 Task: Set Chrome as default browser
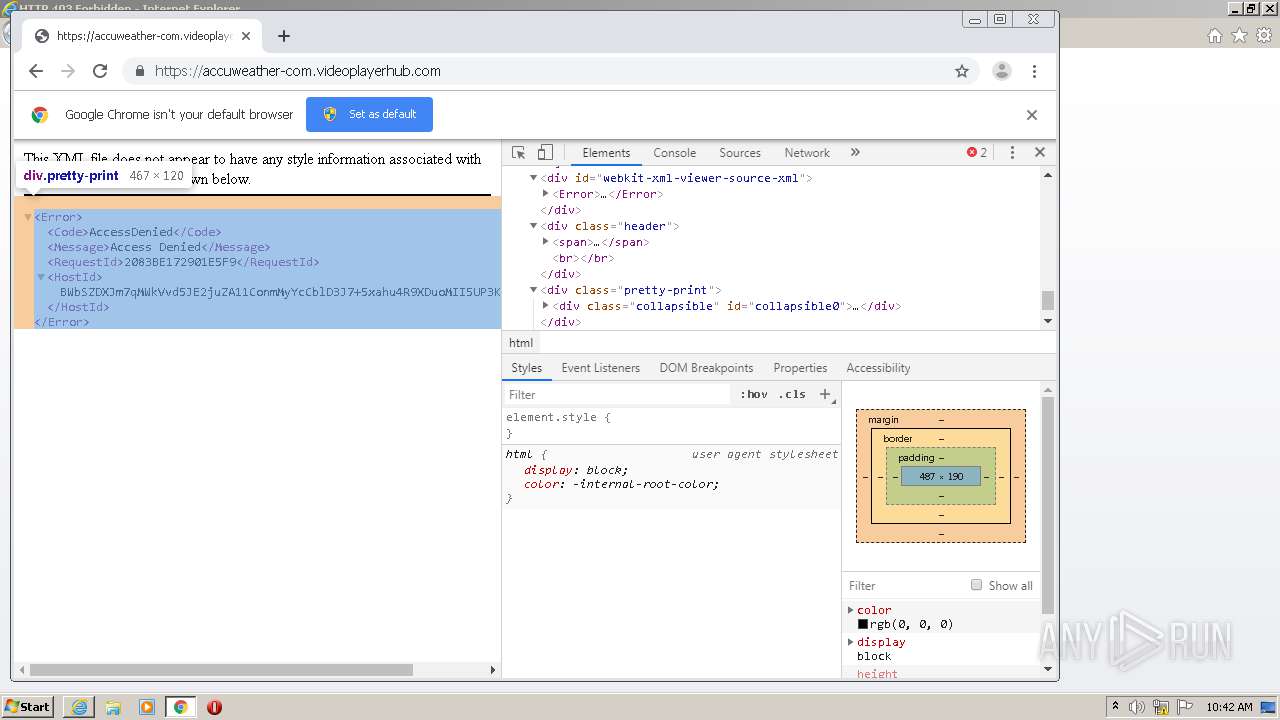pos(369,114)
